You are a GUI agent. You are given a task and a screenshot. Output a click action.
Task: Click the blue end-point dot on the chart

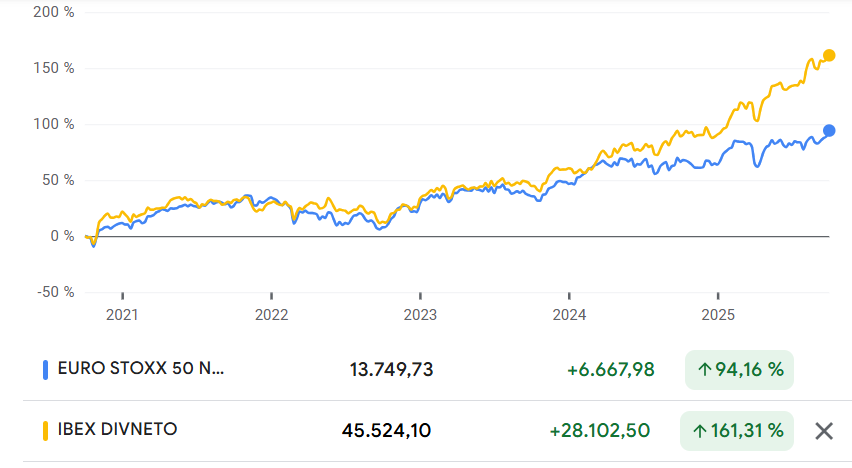pos(829,130)
